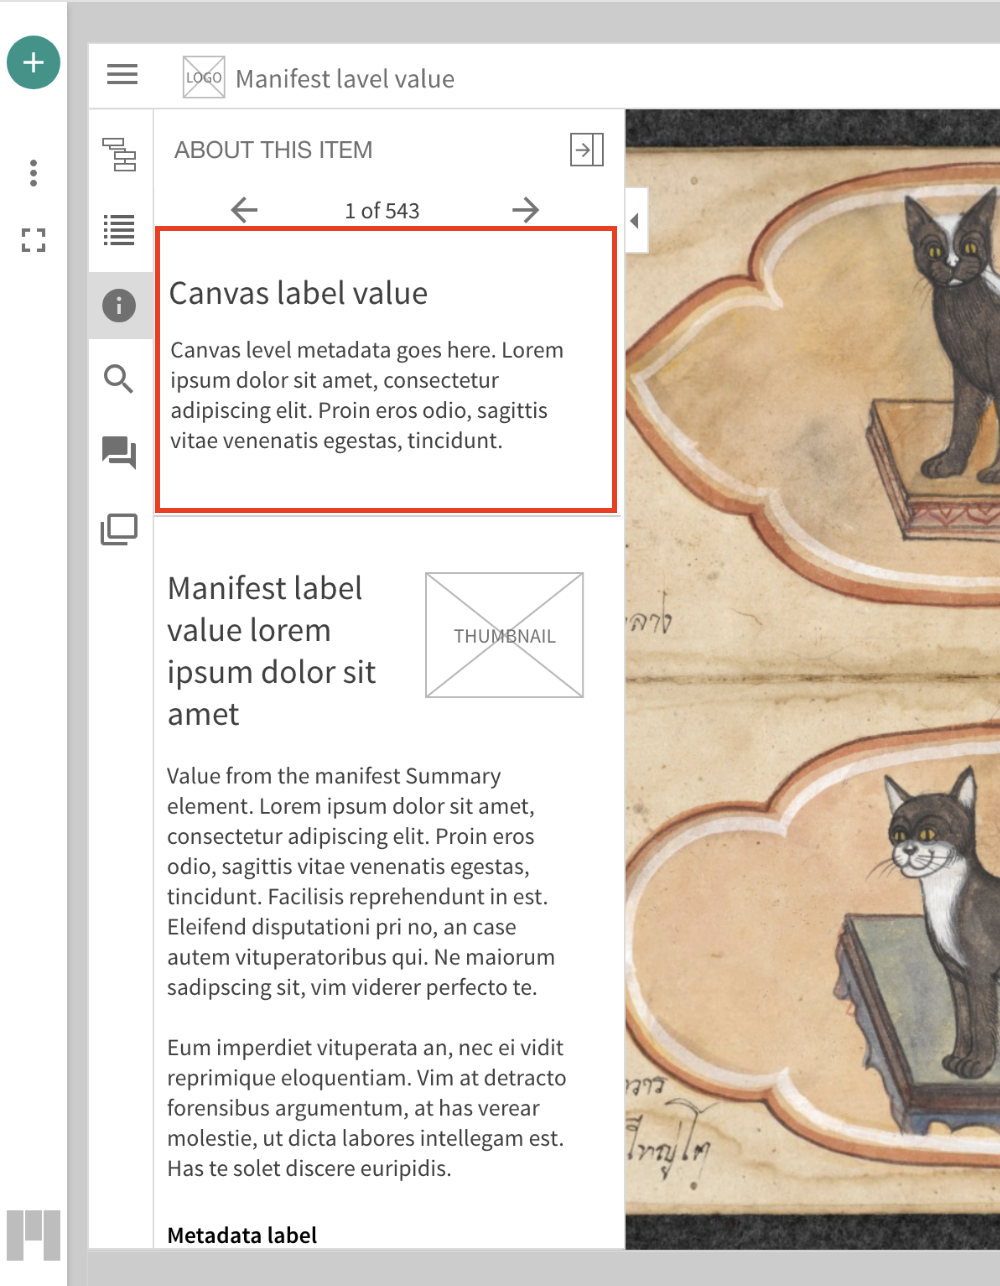This screenshot has height=1286, width=1000.
Task: Open the three-dot overflow menu
Action: 33,172
